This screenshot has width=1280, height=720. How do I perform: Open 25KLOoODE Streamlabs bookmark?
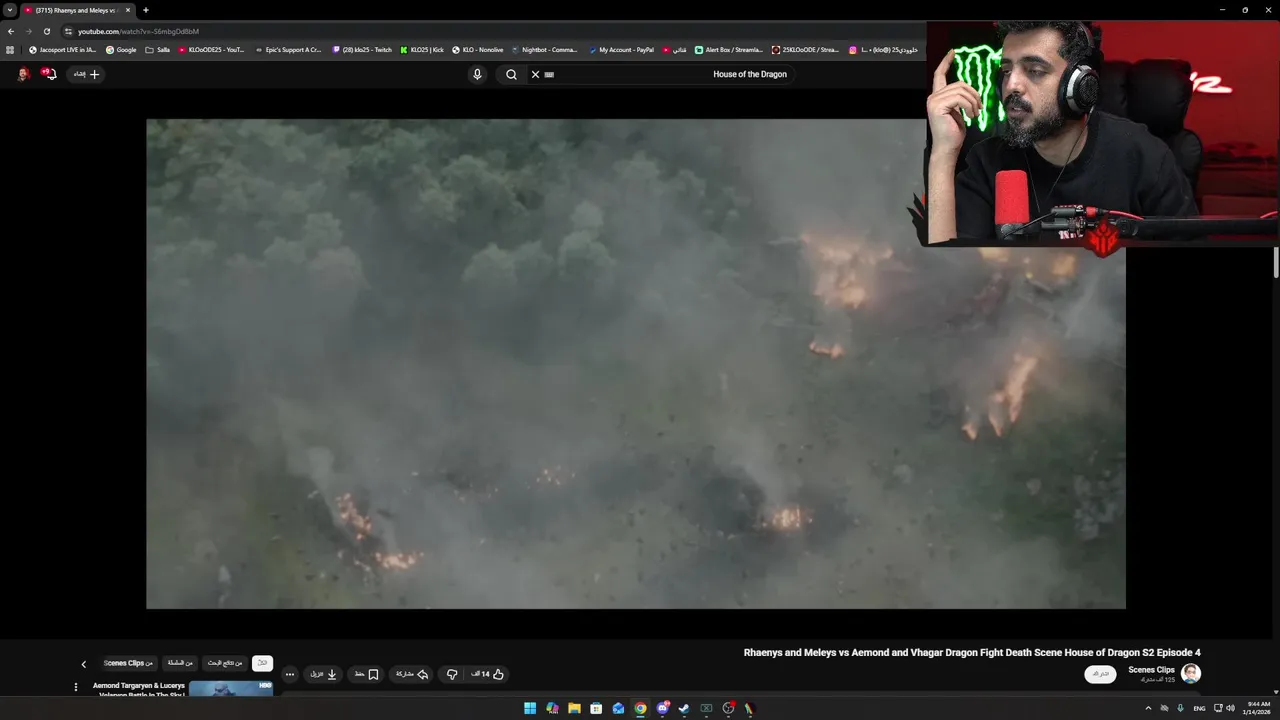805,50
